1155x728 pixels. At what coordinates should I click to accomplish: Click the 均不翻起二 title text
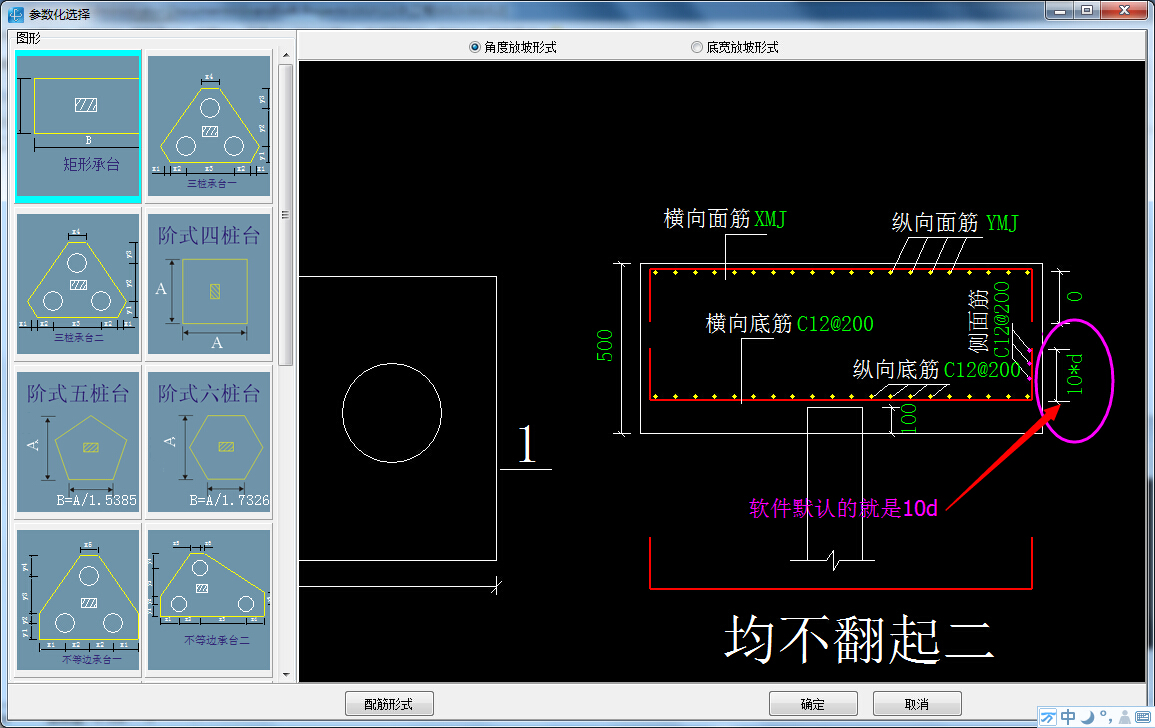[859, 639]
